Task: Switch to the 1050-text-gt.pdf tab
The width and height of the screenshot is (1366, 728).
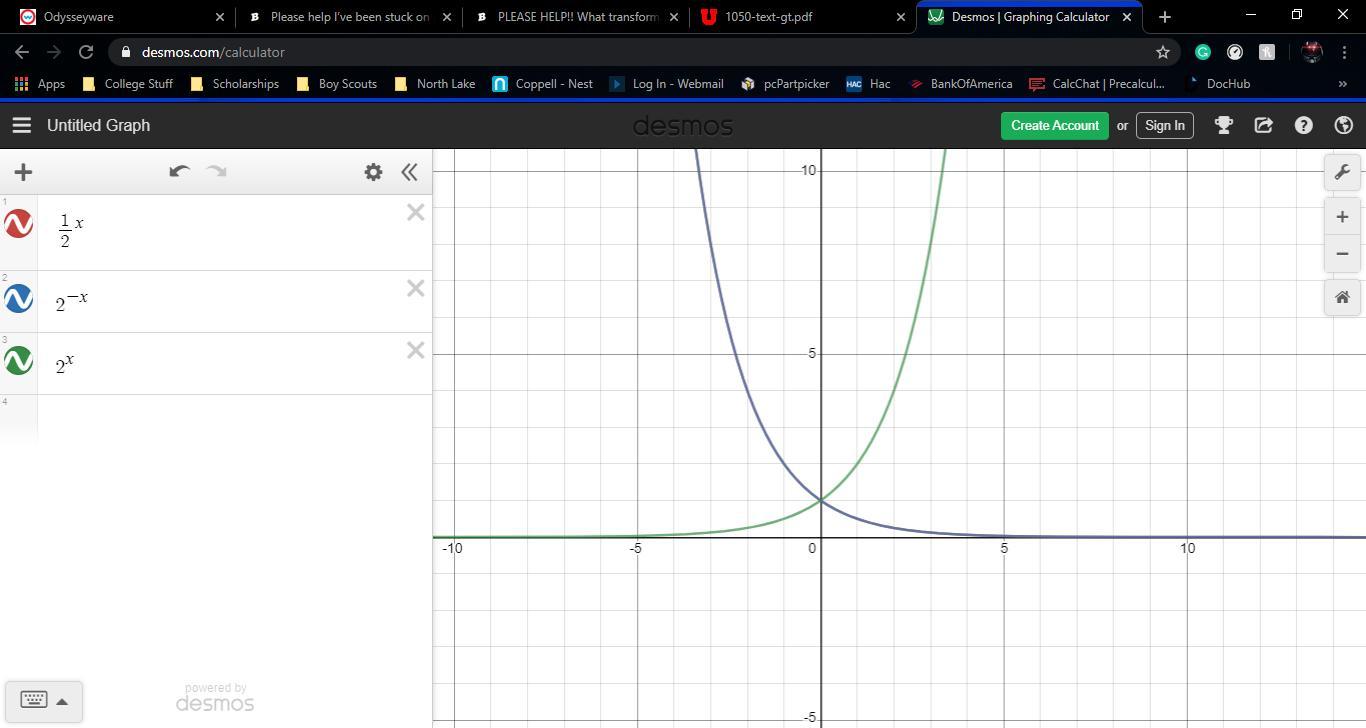Action: click(803, 17)
